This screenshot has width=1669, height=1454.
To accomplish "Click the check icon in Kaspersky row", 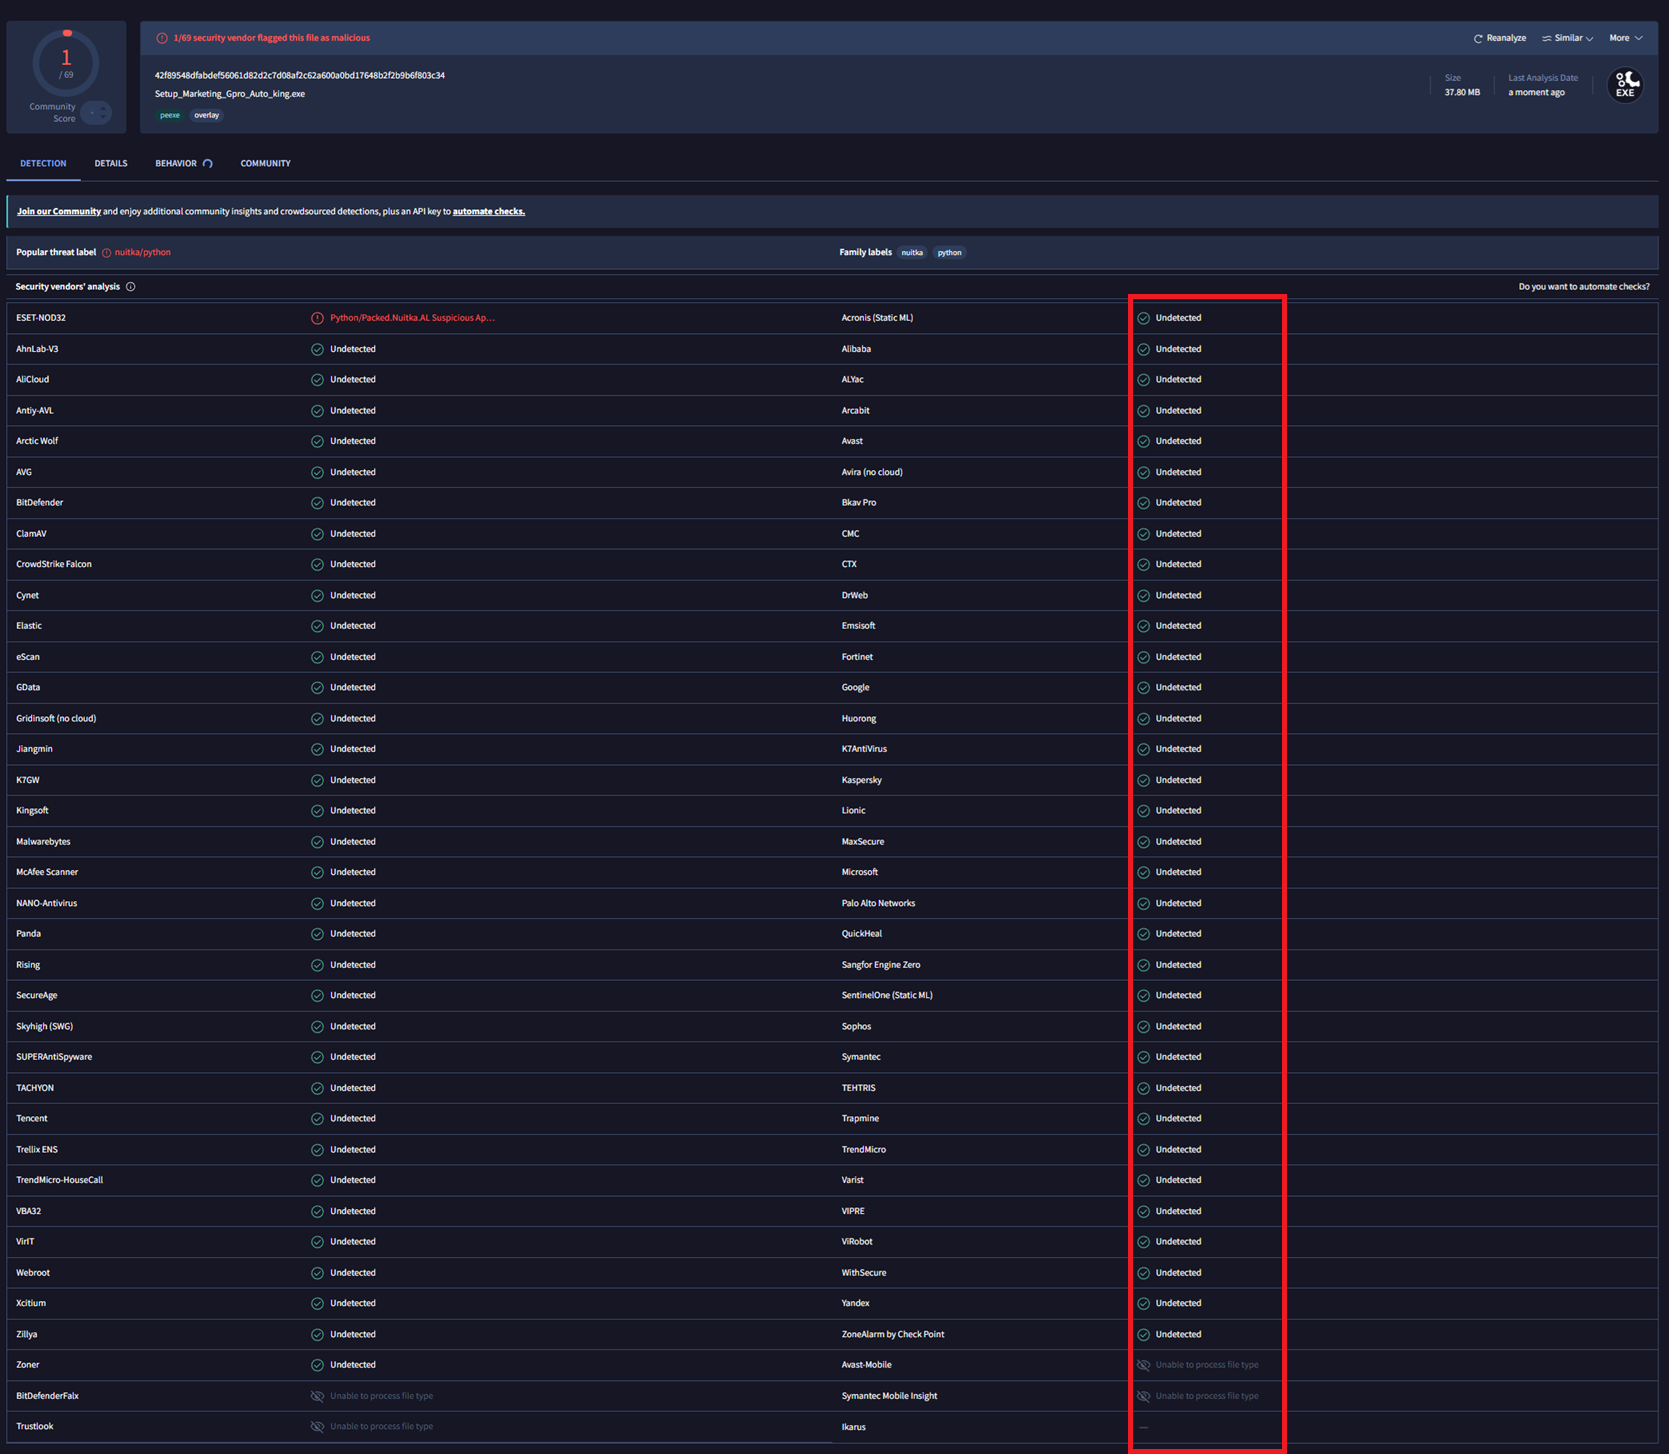I will tap(1143, 780).
